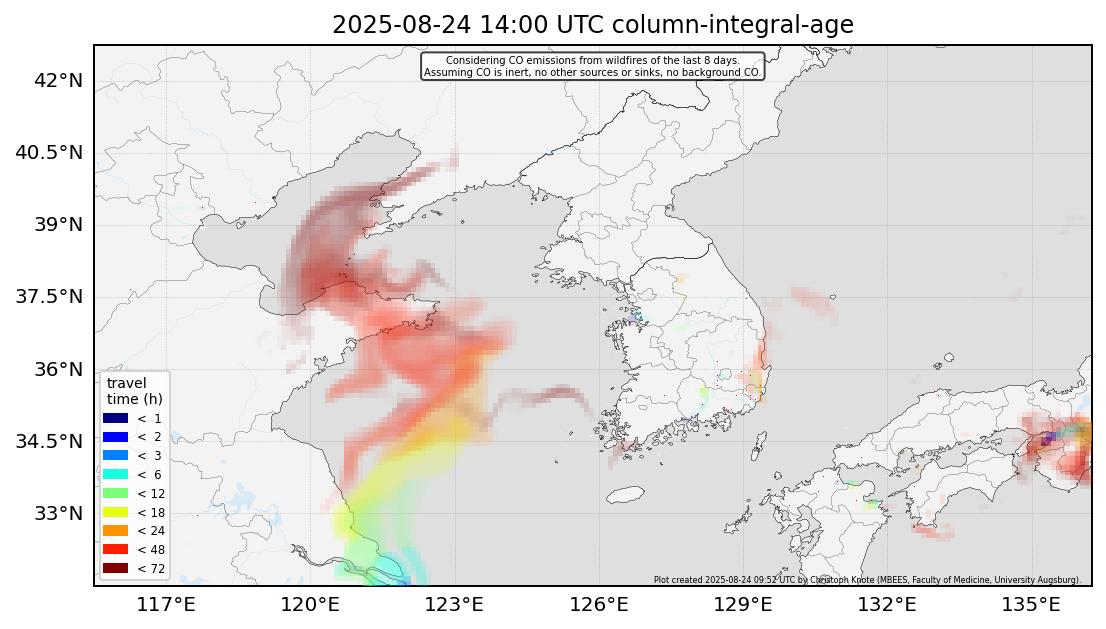Click the 135°E longitude axis label

pyautogui.click(x=1031, y=604)
